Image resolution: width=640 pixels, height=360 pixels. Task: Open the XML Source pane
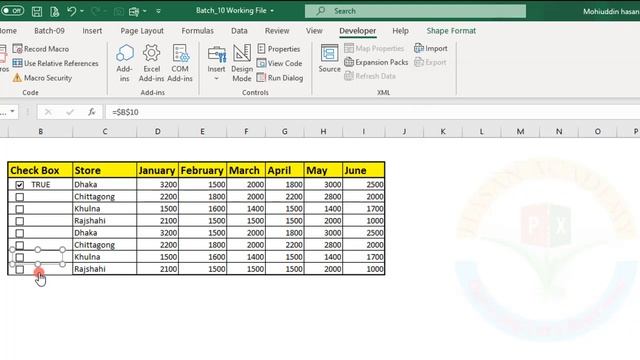329,59
